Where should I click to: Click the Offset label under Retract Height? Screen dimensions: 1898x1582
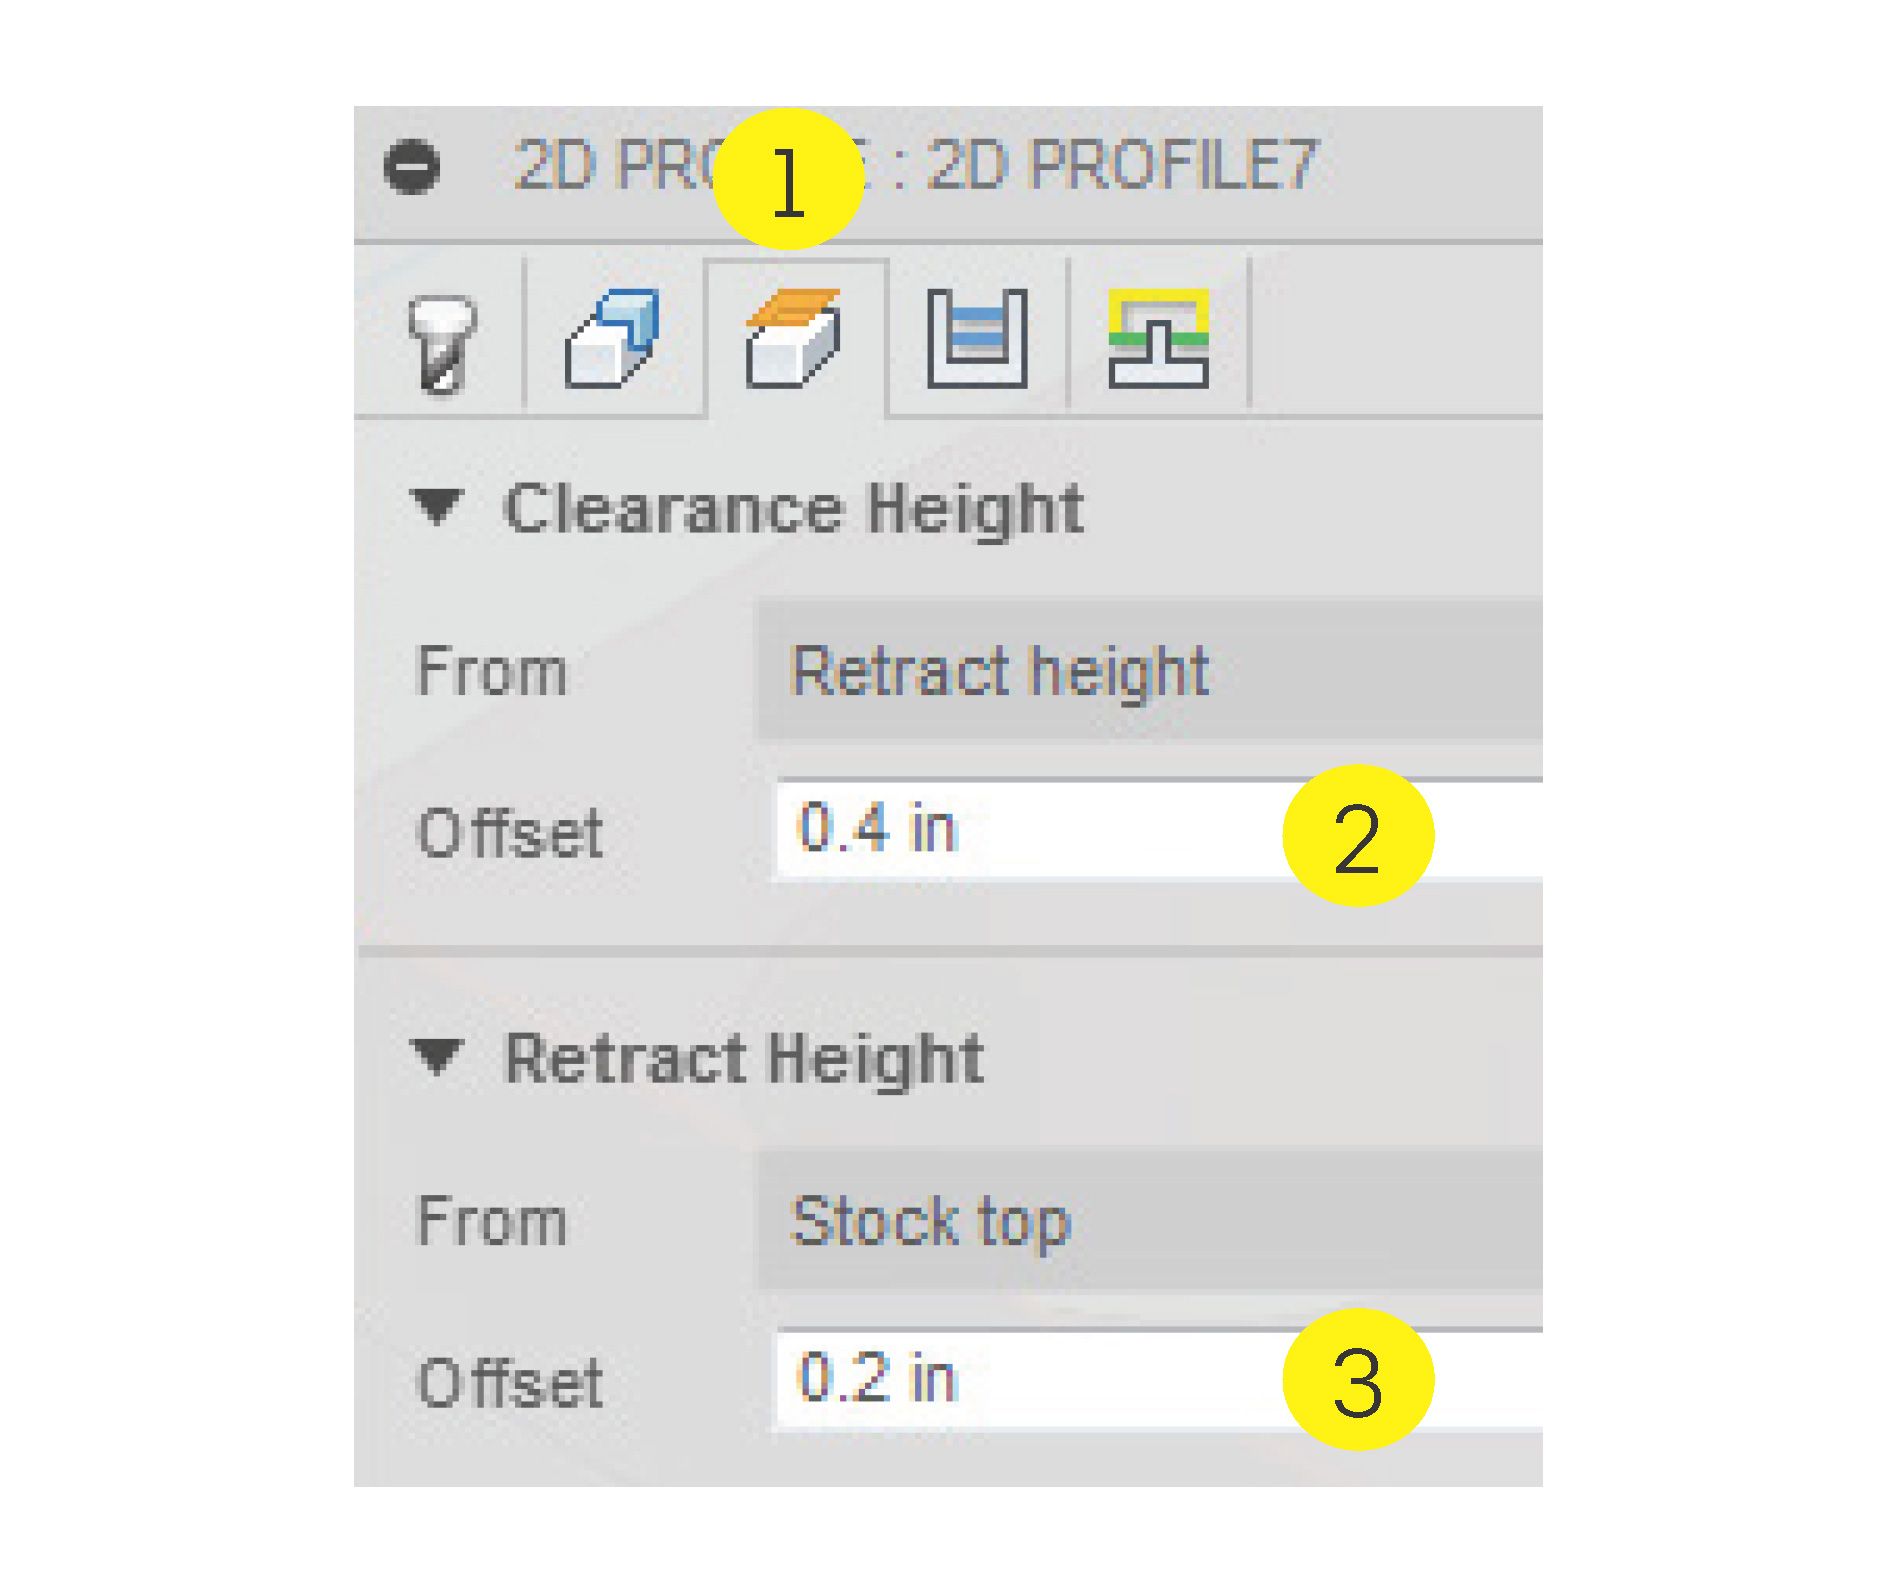pyautogui.click(x=509, y=1382)
